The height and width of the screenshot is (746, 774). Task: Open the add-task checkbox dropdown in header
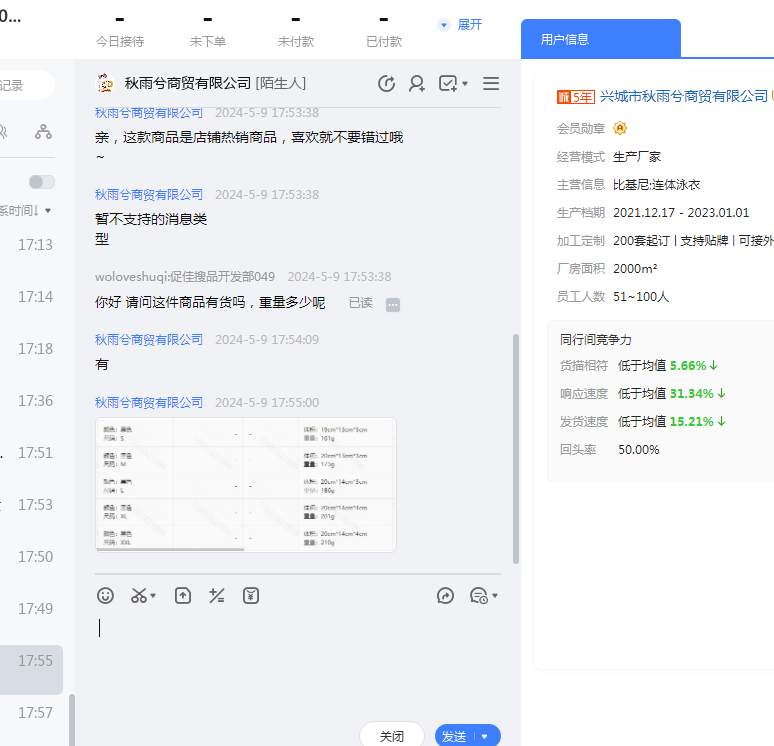tap(453, 84)
